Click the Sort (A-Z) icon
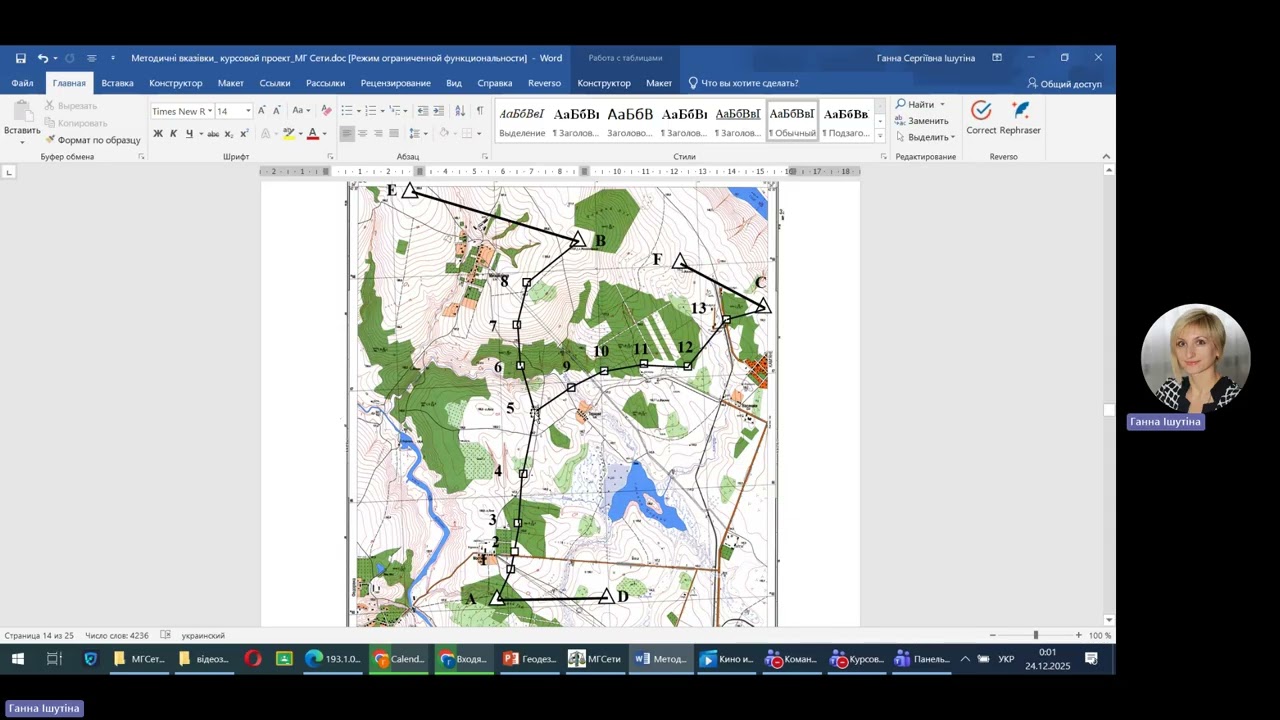The height and width of the screenshot is (720, 1280). [460, 111]
